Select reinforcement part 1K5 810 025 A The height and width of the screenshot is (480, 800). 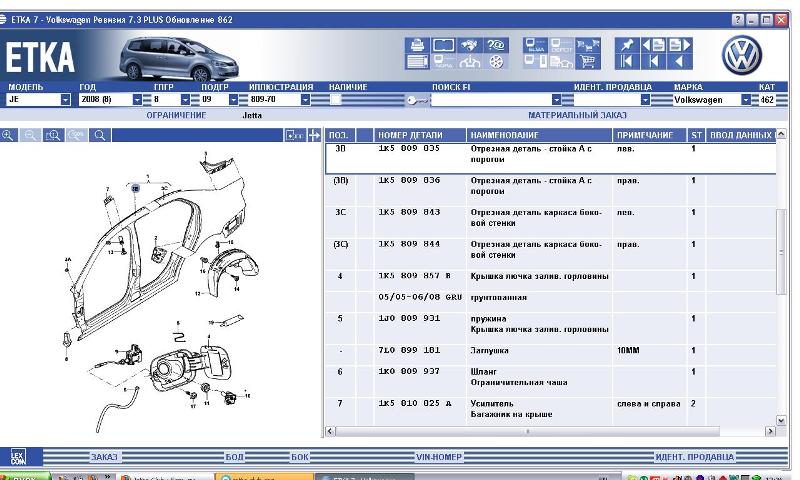tap(415, 403)
